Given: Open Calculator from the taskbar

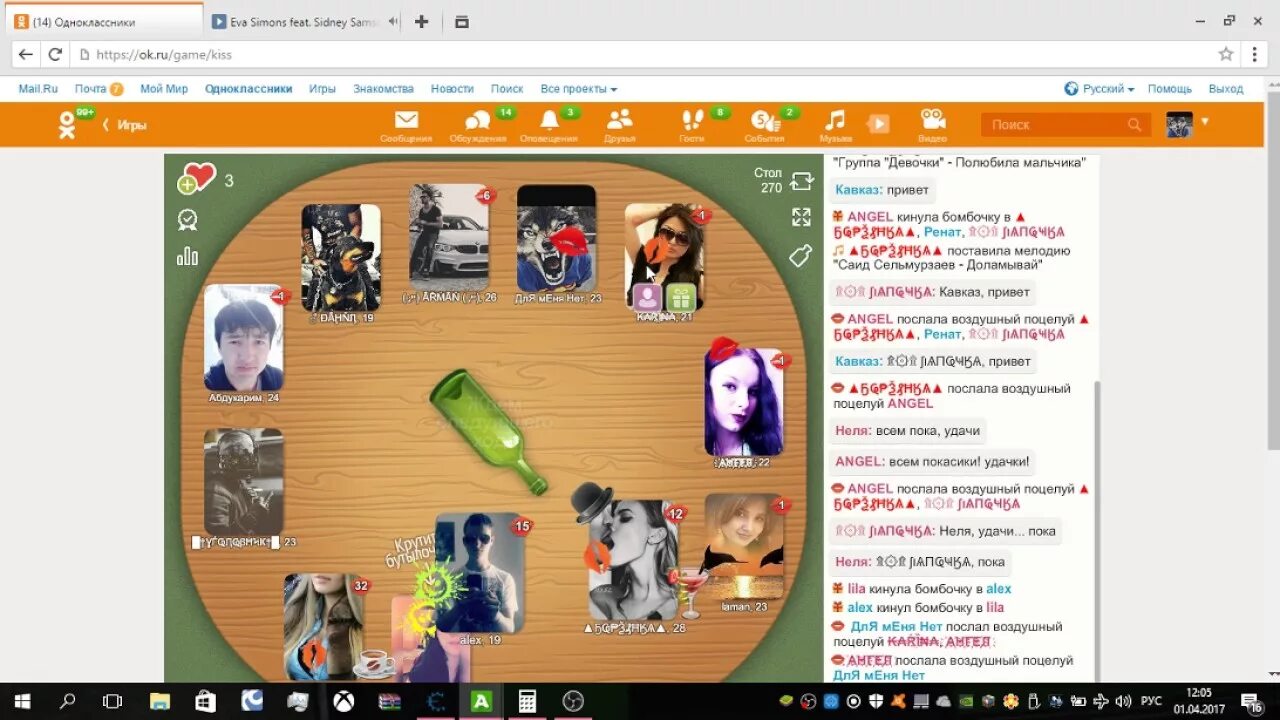Looking at the screenshot, I should [x=527, y=701].
